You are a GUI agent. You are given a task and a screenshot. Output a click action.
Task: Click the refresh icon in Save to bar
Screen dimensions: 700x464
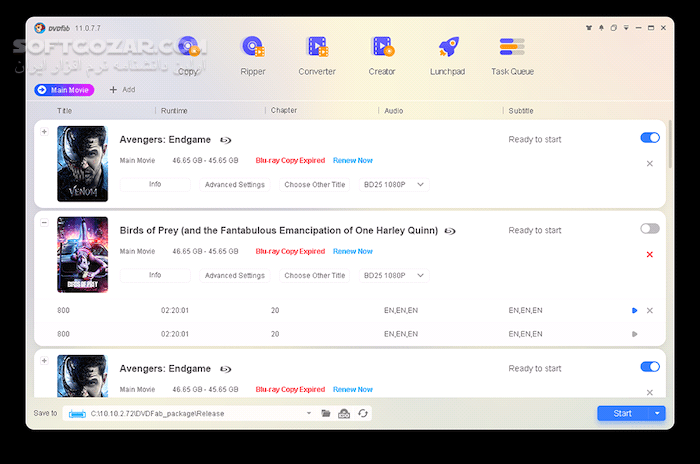362,413
